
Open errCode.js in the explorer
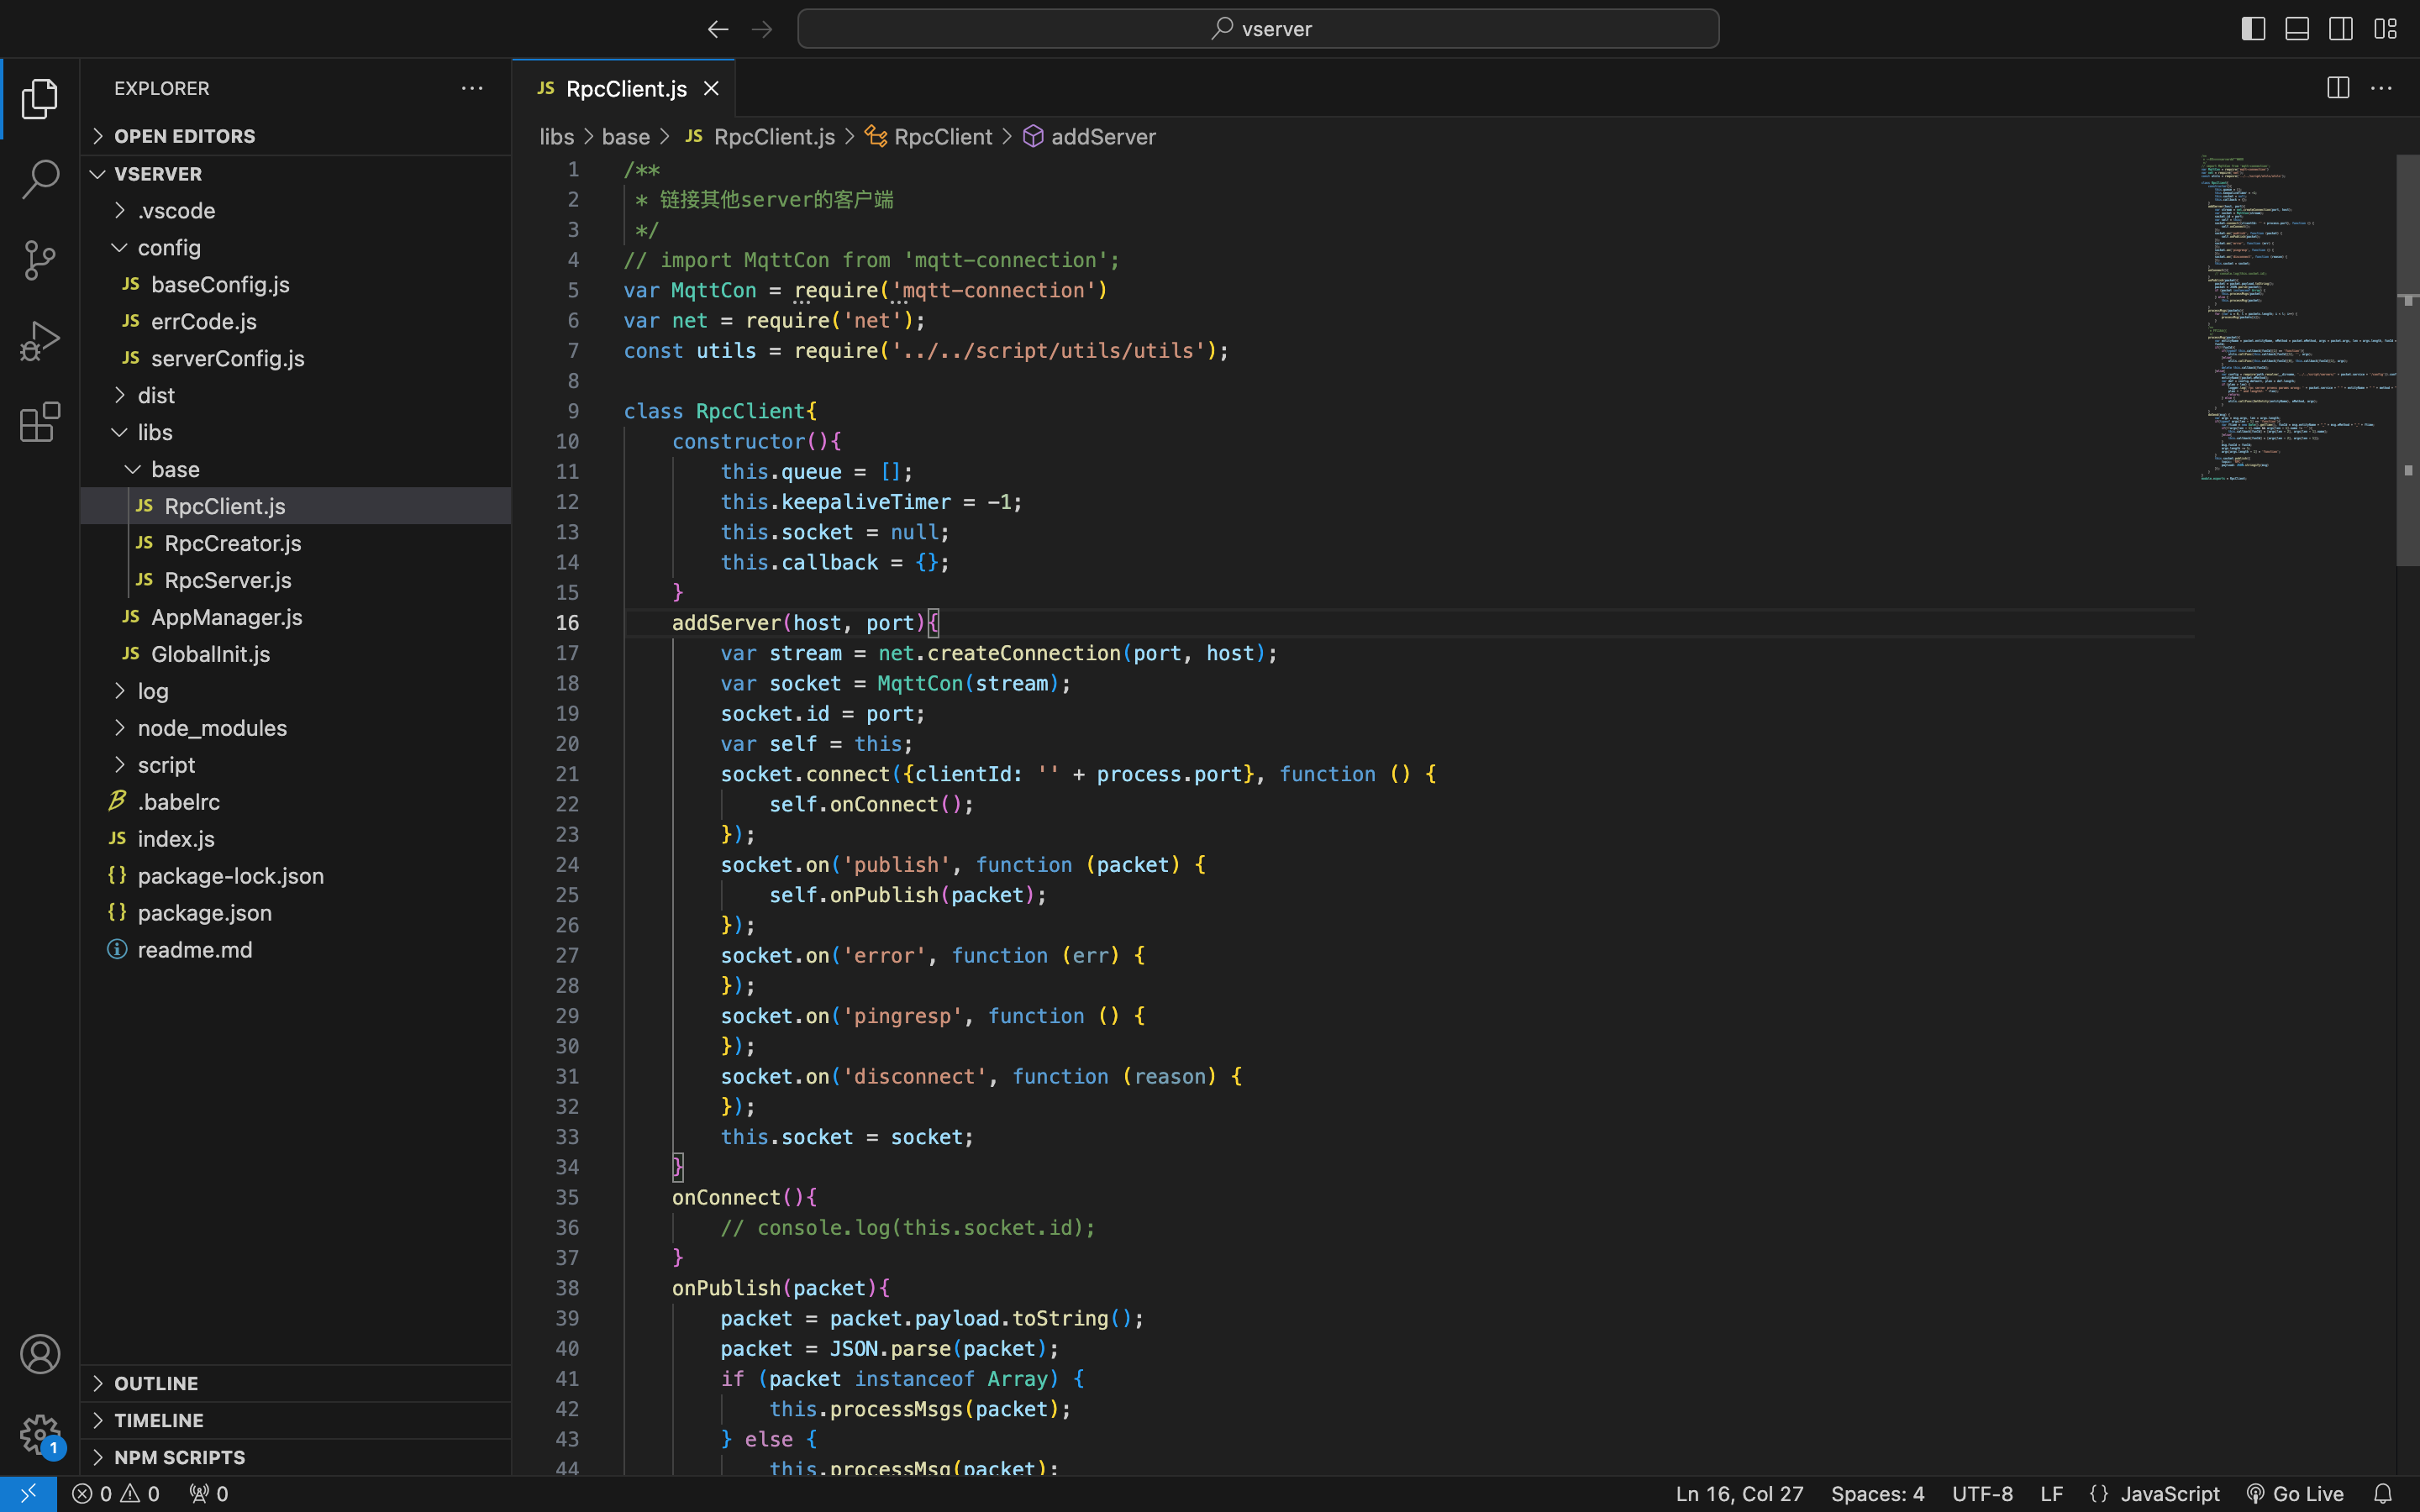pyautogui.click(x=296, y=322)
